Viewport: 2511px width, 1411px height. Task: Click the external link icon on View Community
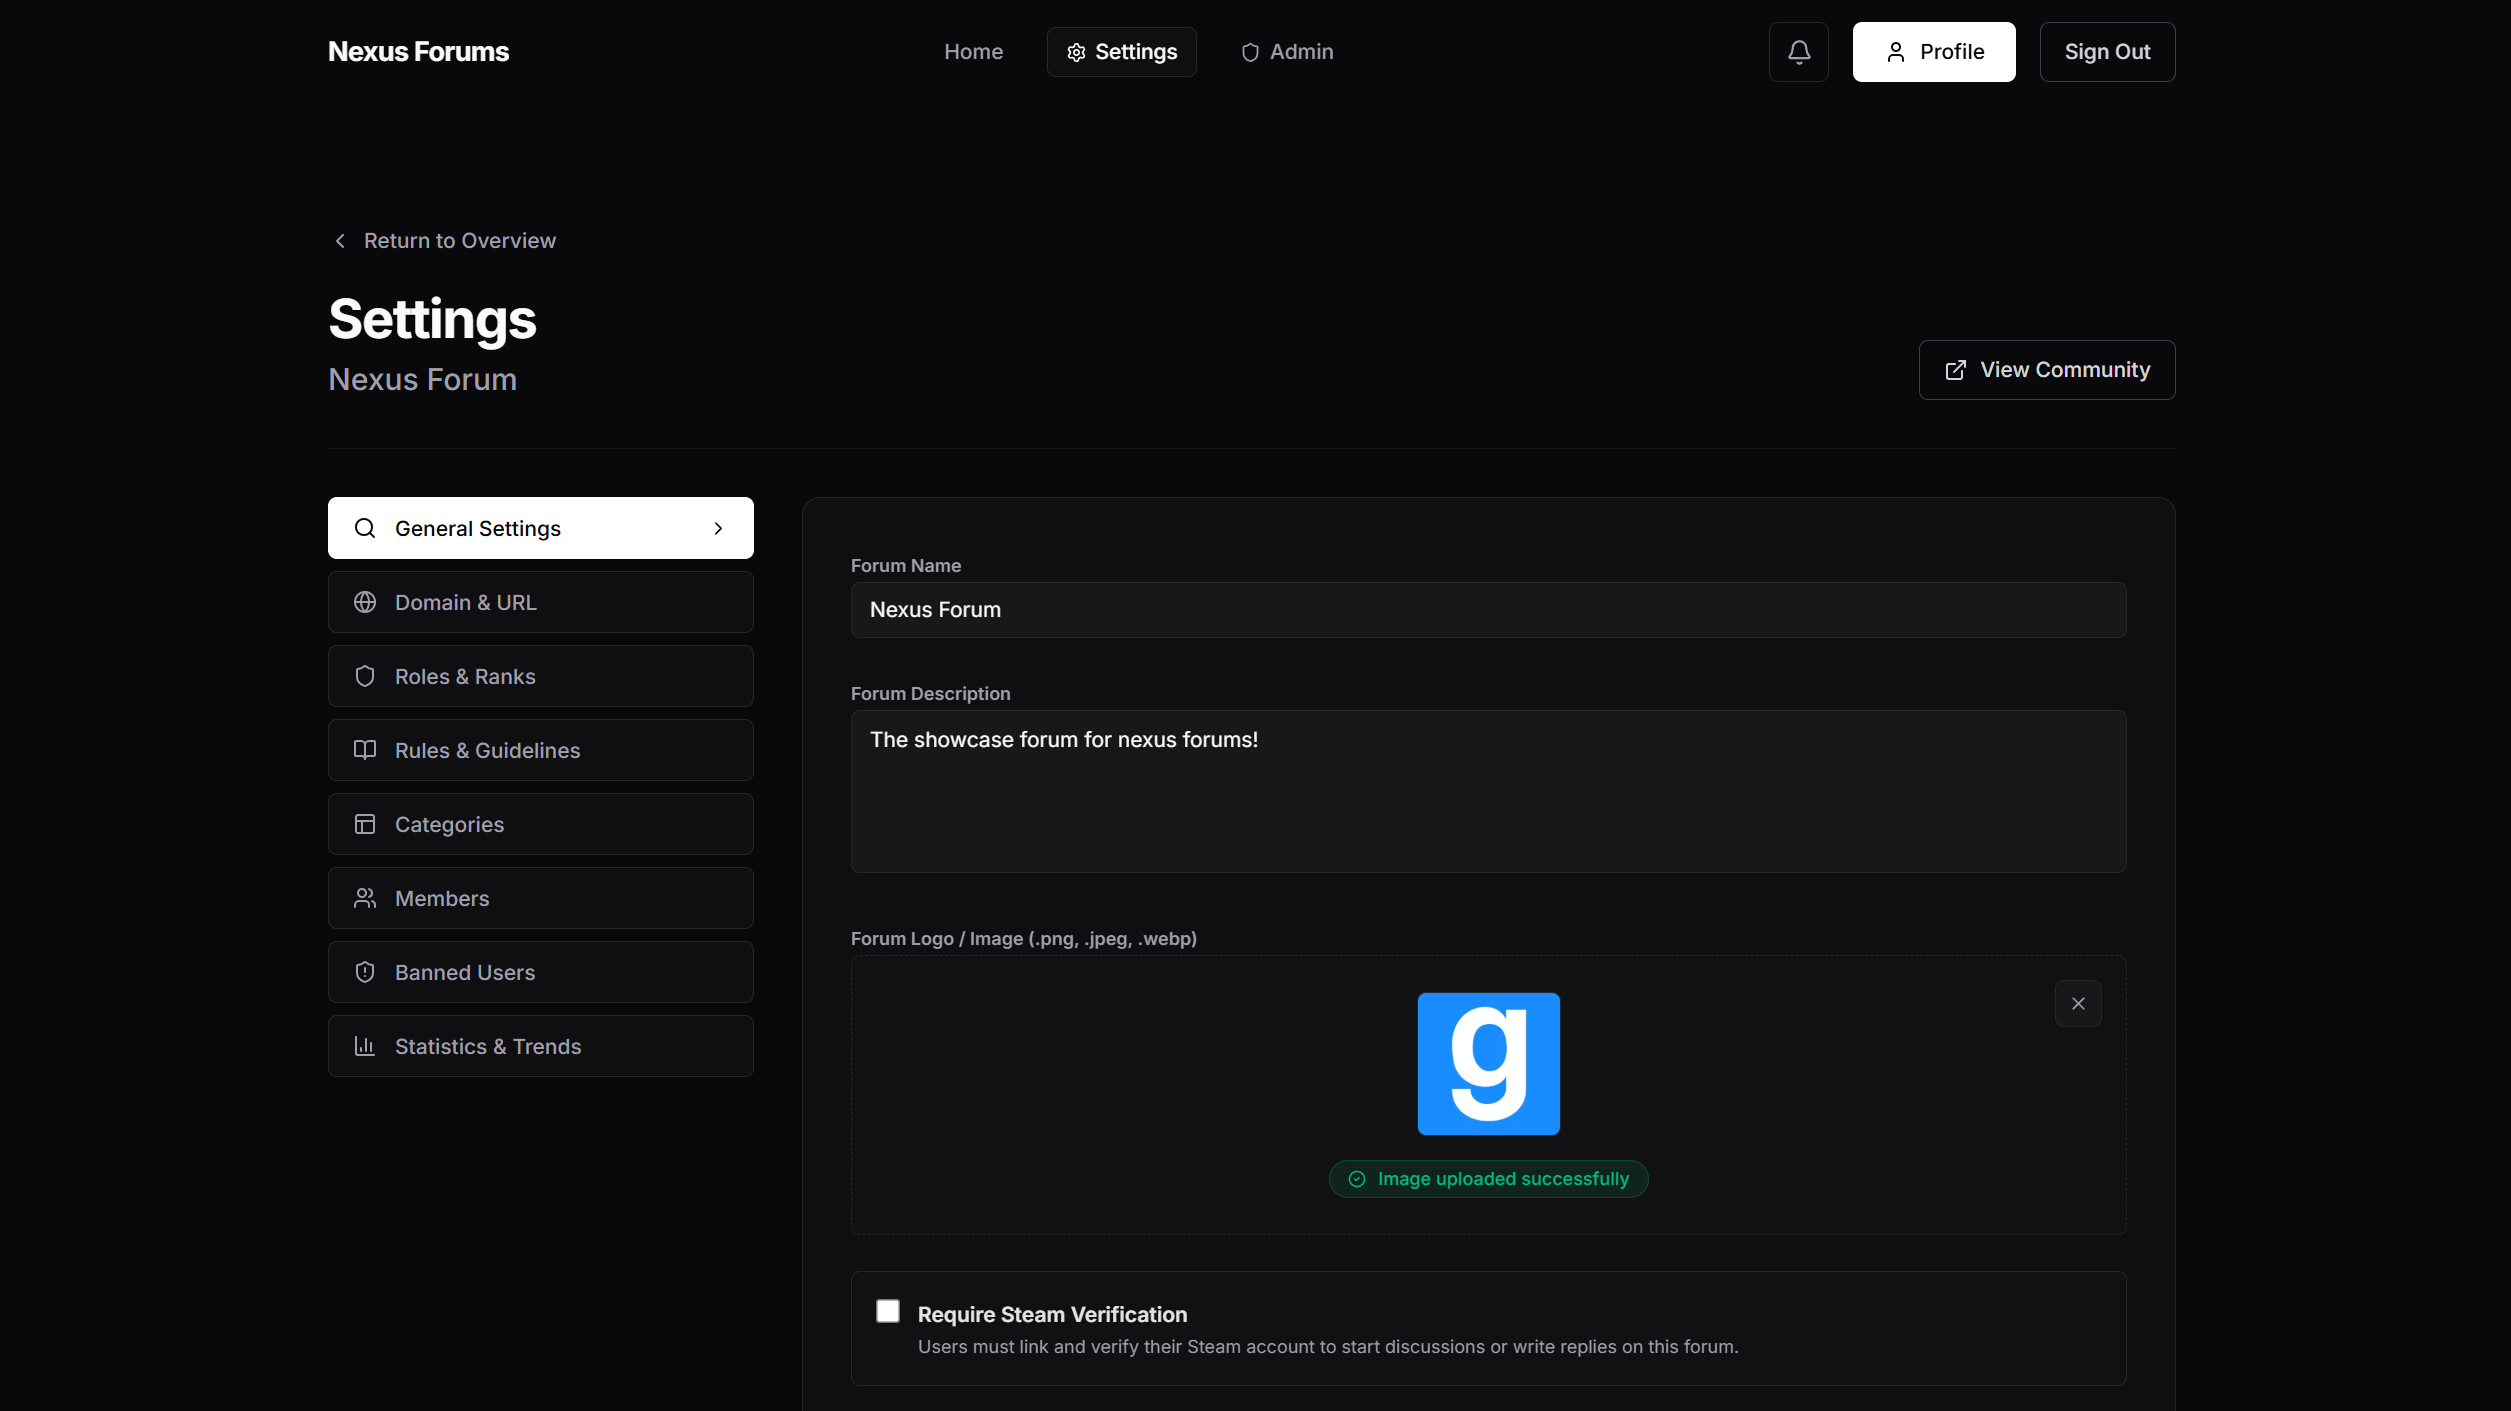pos(1955,370)
